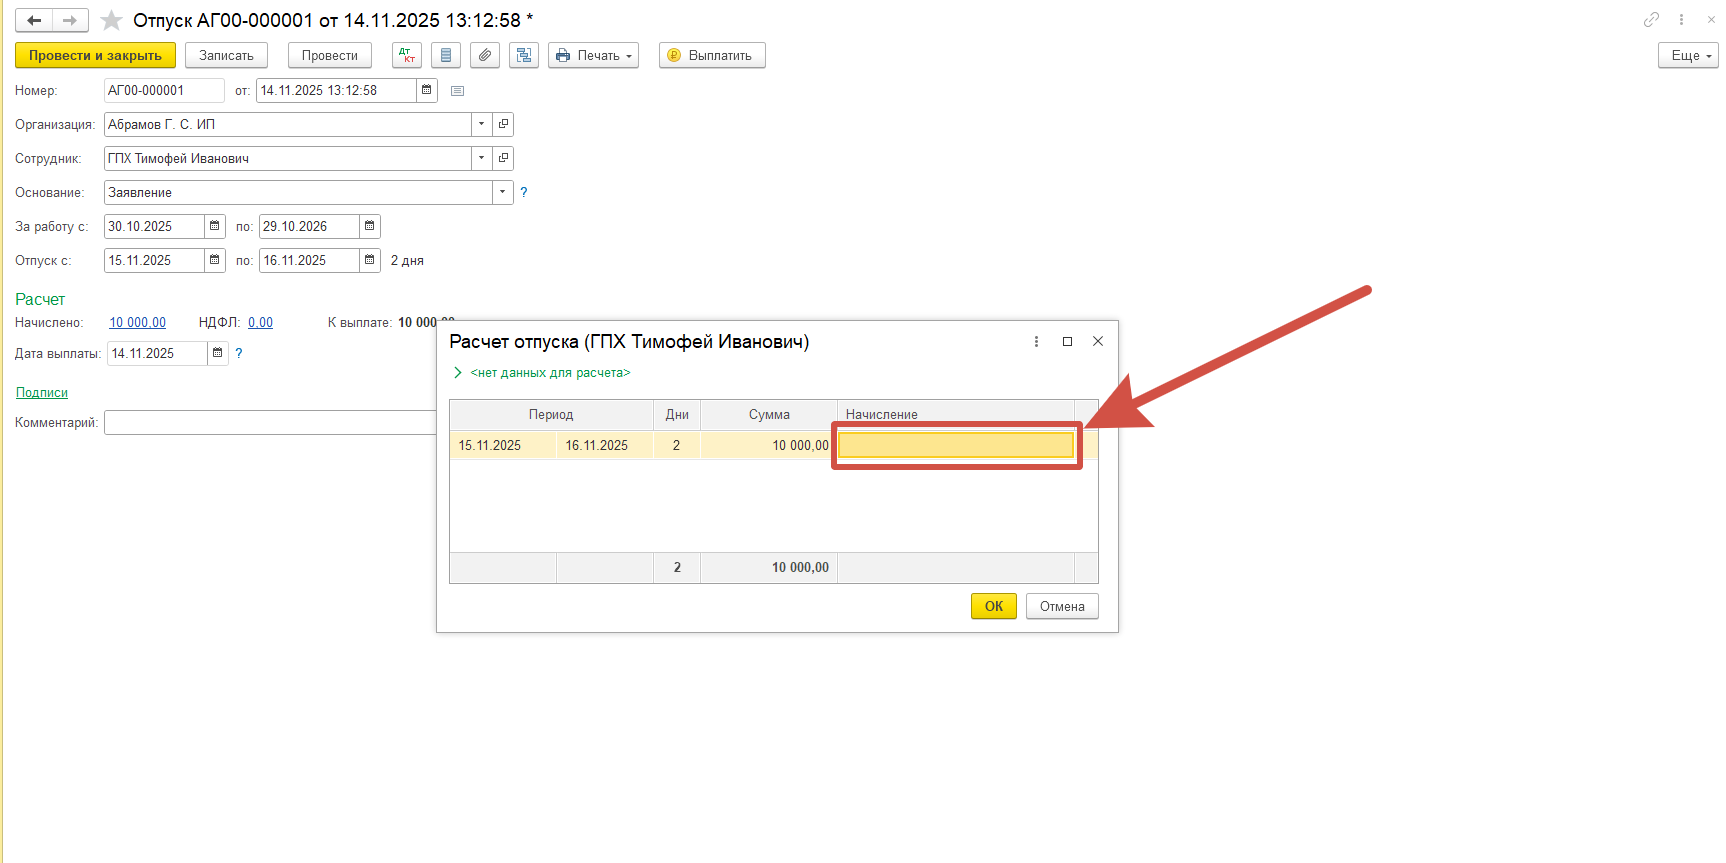Open the dialog's three-dot options menu
The image size is (1726, 863).
1036,342
